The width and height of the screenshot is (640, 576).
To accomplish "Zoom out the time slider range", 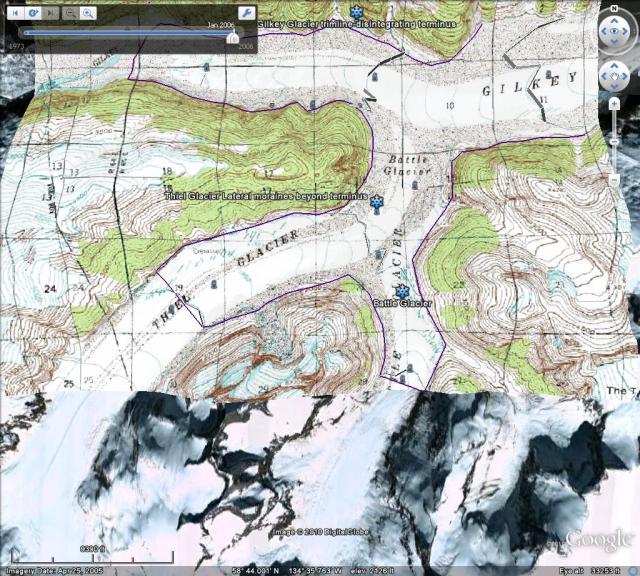I will 71,14.
